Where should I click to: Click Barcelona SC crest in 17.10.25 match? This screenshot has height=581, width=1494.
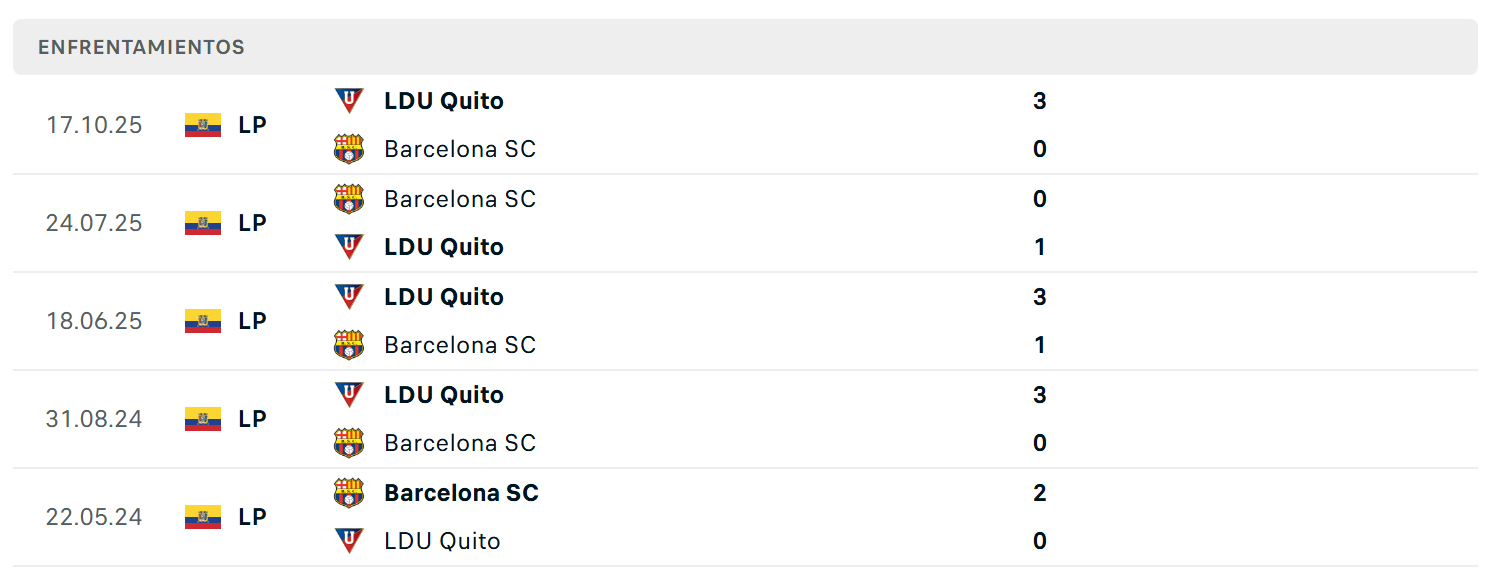coord(349,149)
